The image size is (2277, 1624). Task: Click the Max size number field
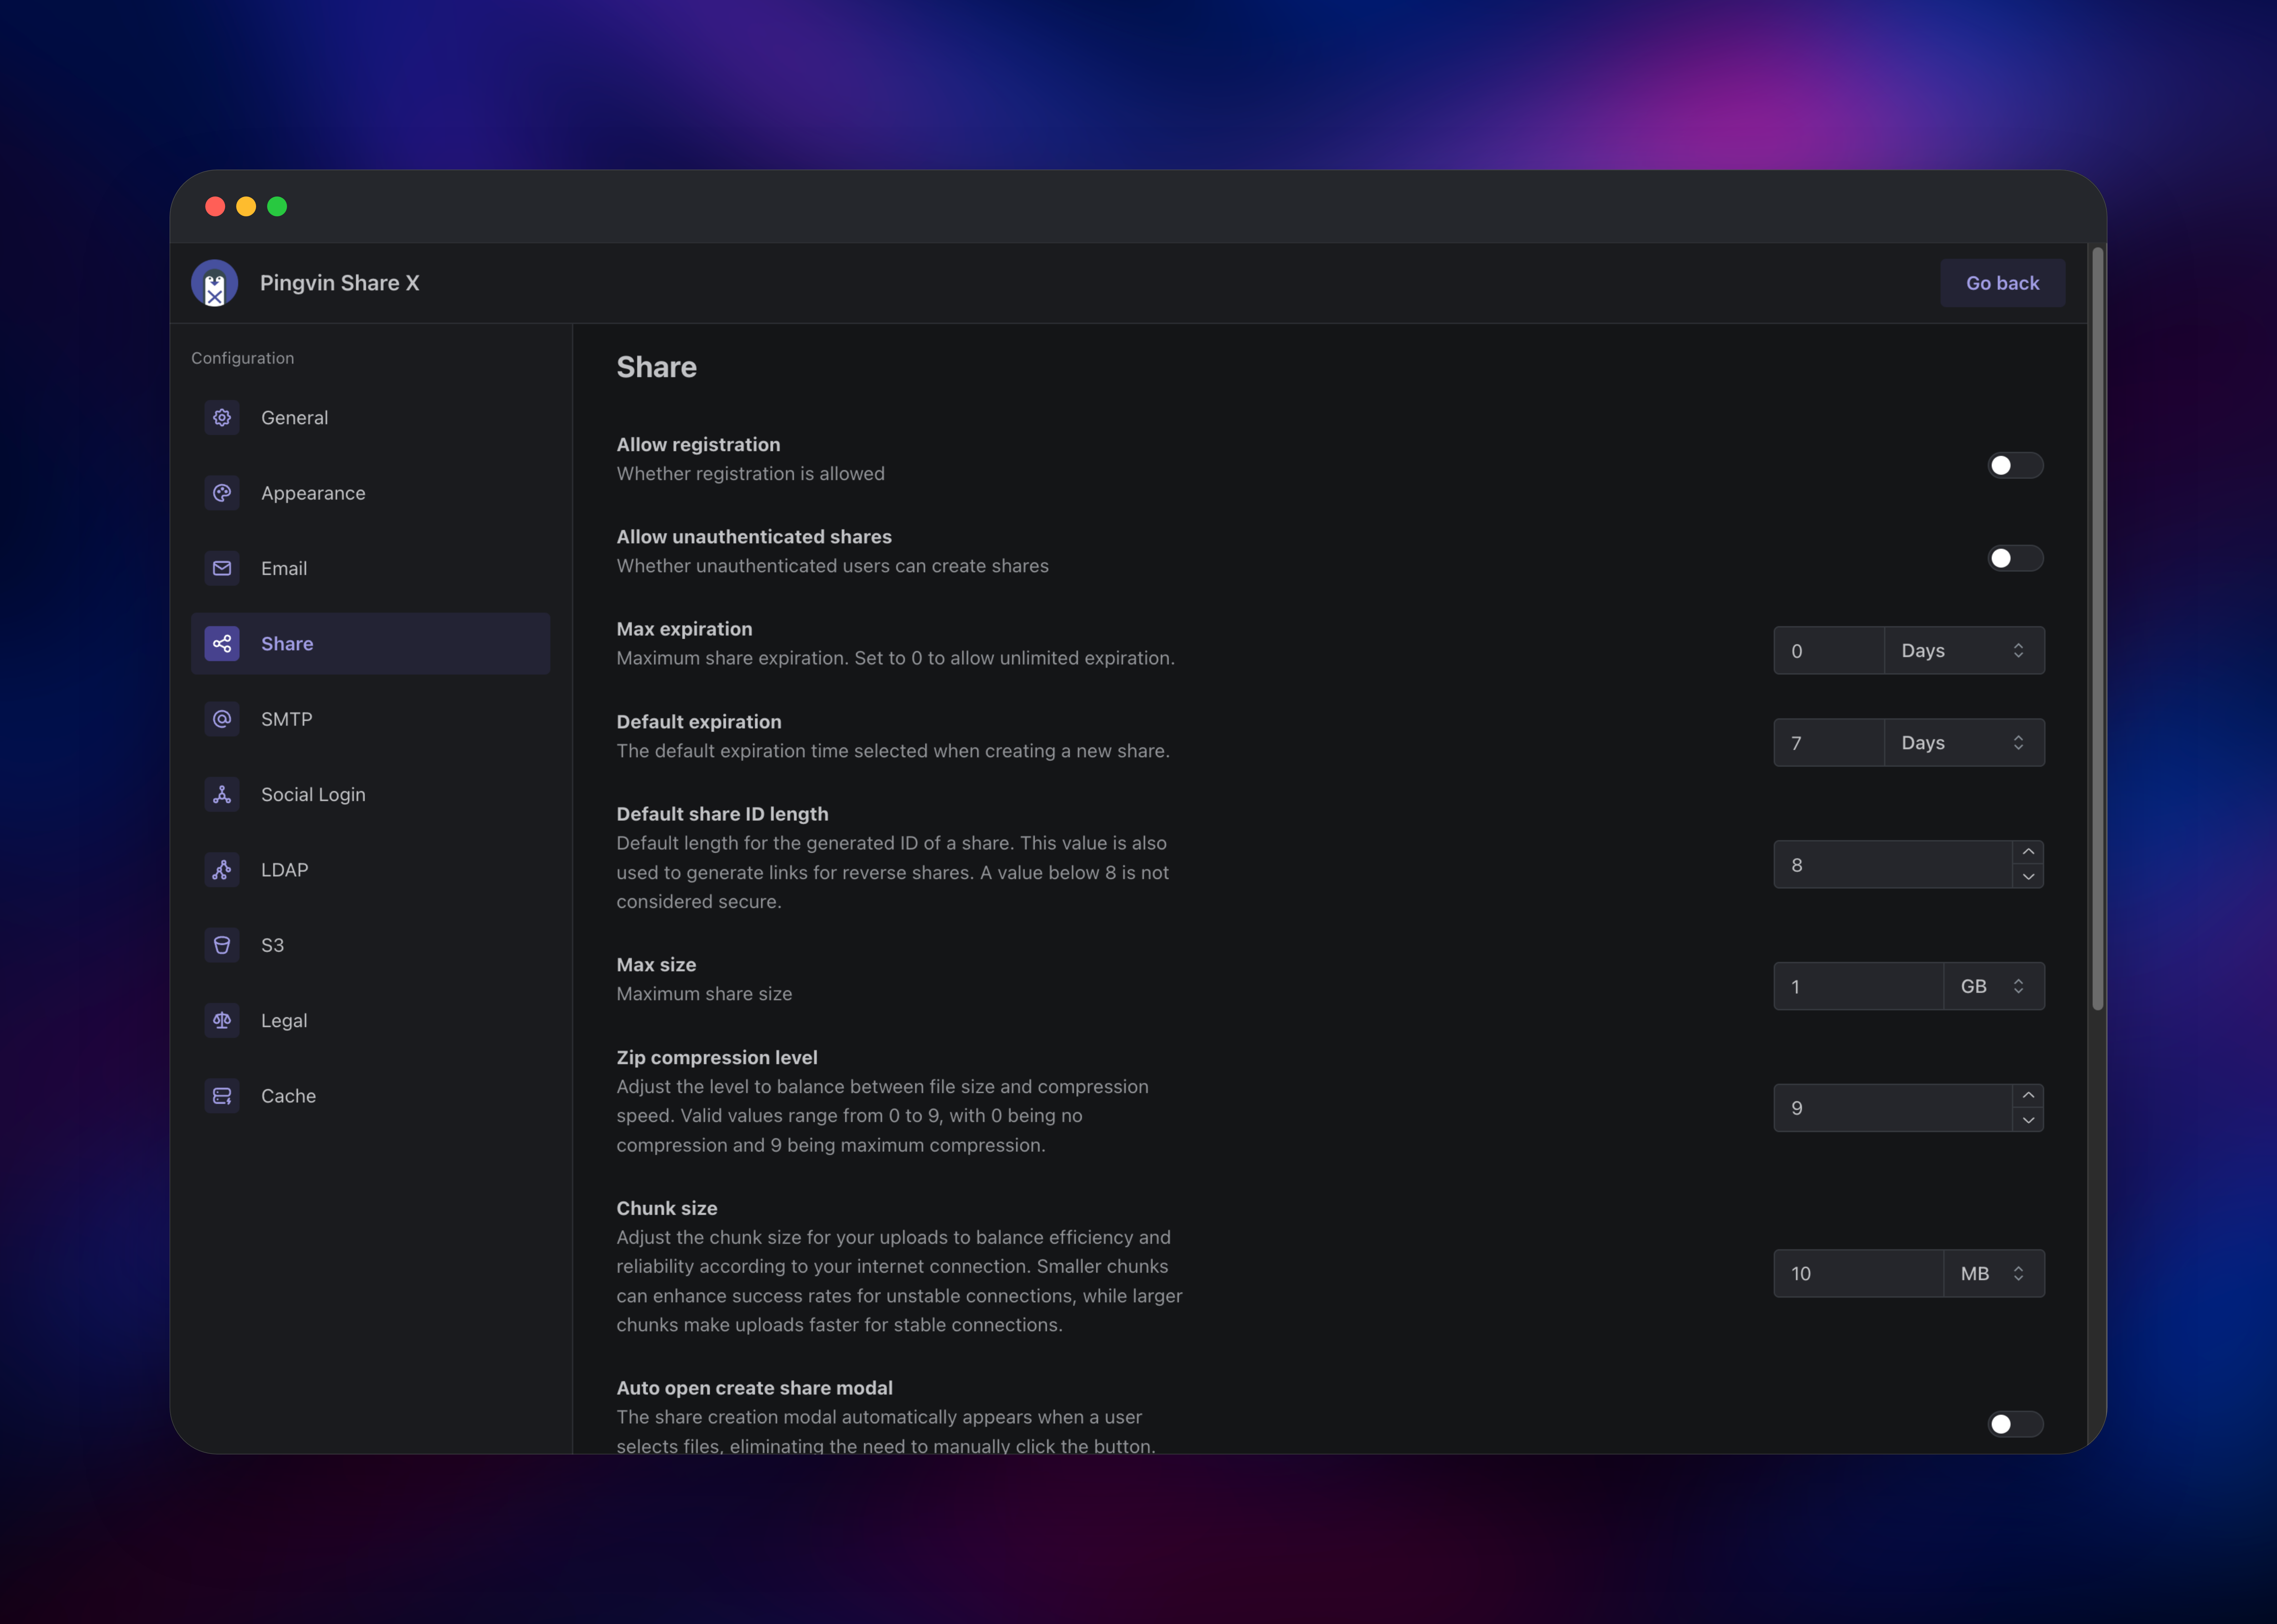pos(1859,986)
